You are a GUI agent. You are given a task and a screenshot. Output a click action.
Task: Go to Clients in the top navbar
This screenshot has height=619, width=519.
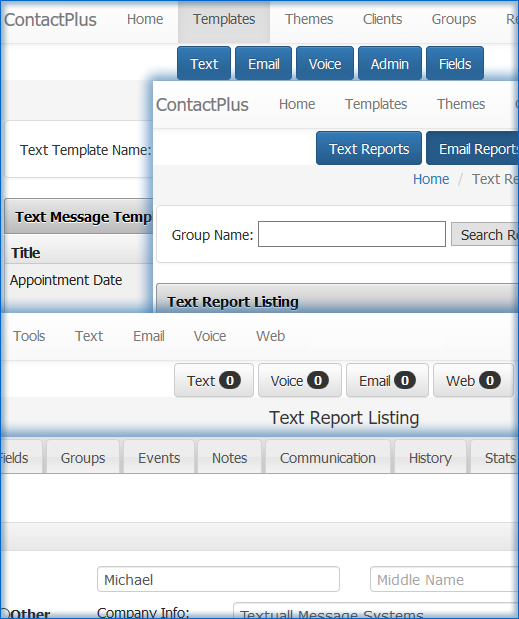pos(382,19)
